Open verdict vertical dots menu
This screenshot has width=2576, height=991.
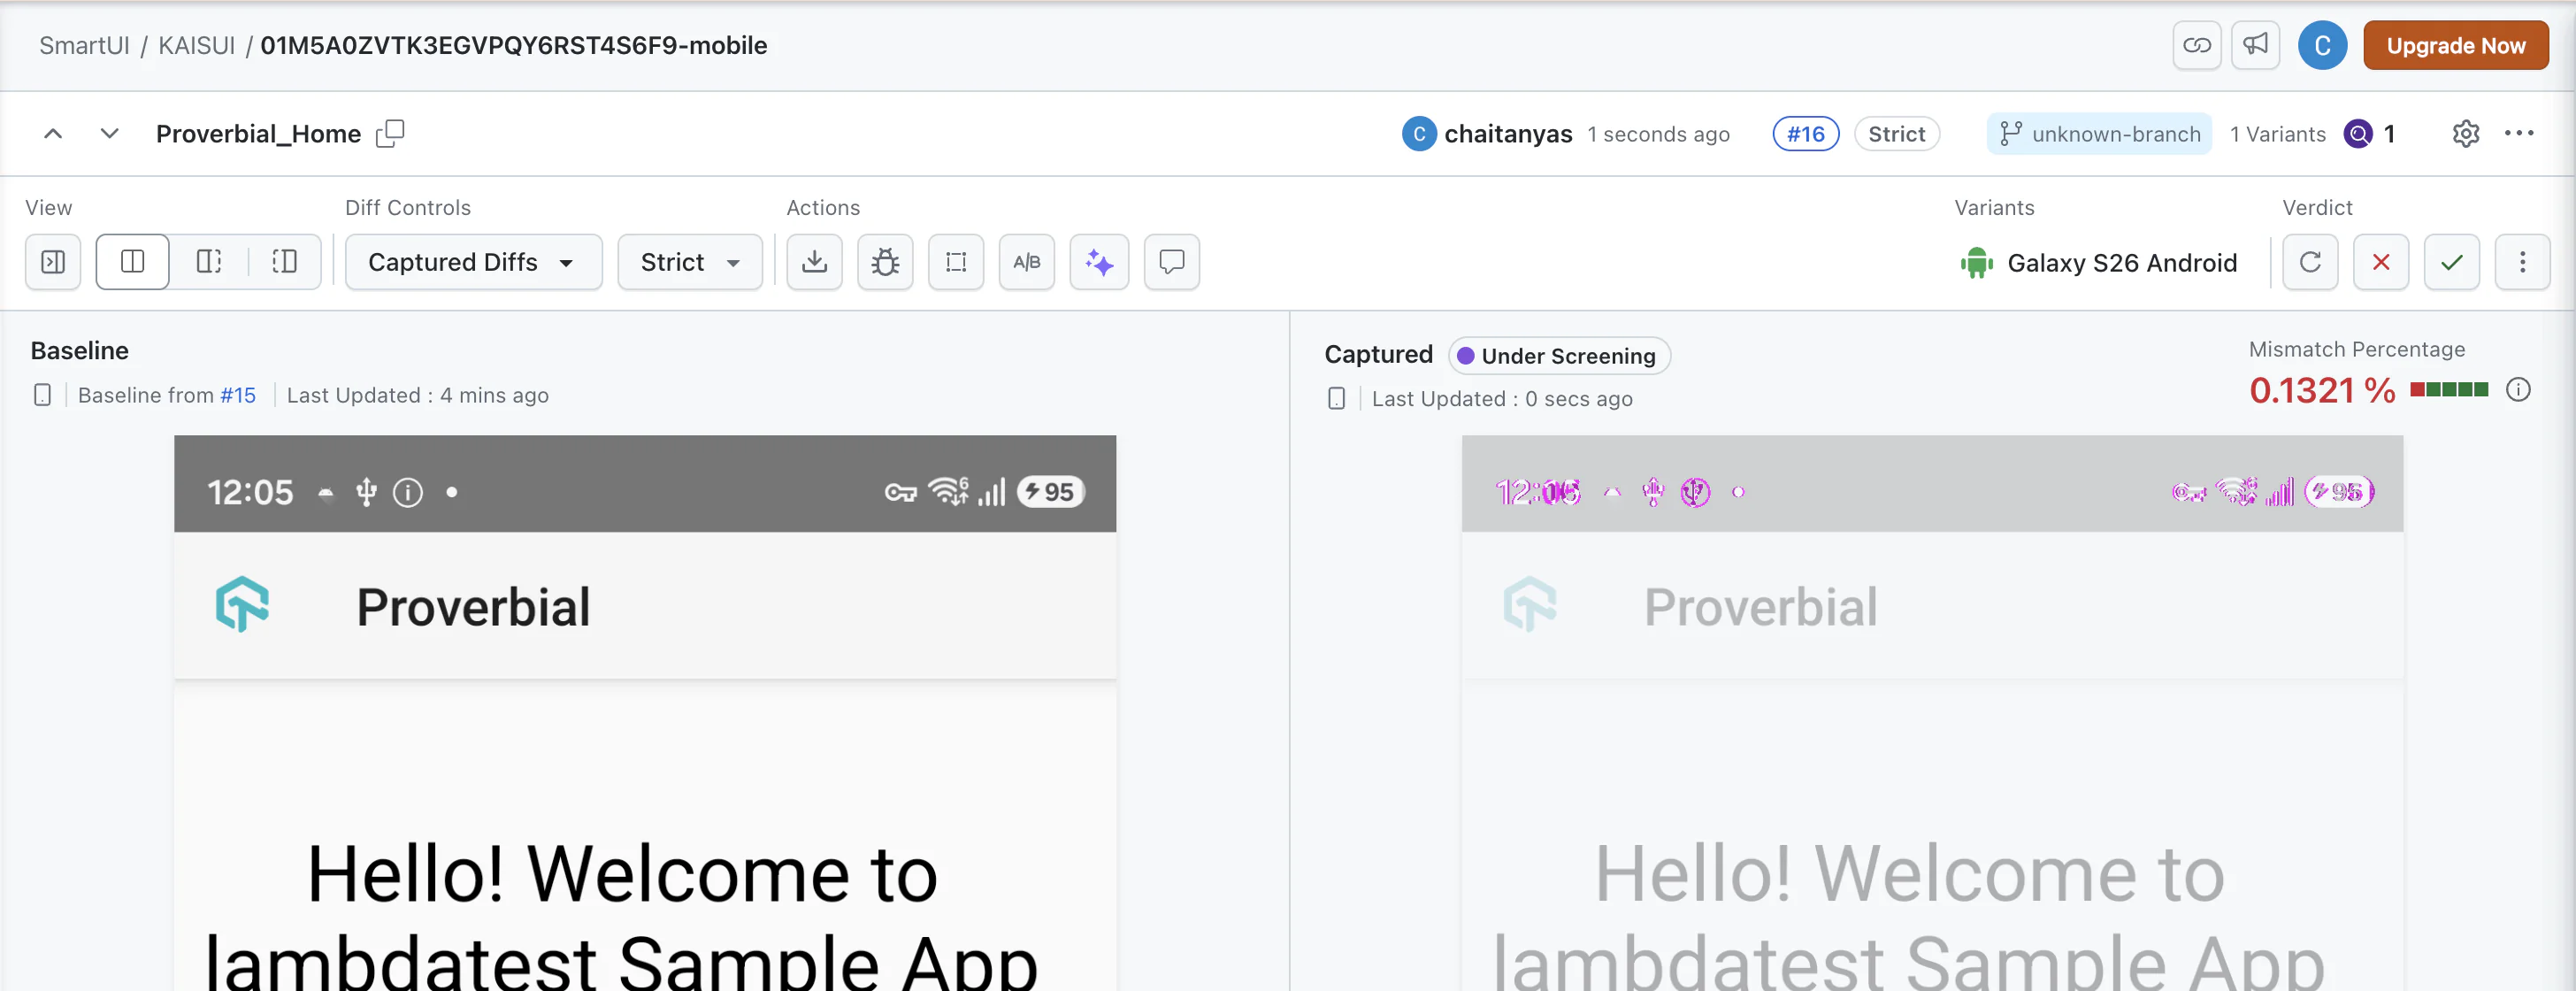coord(2522,262)
